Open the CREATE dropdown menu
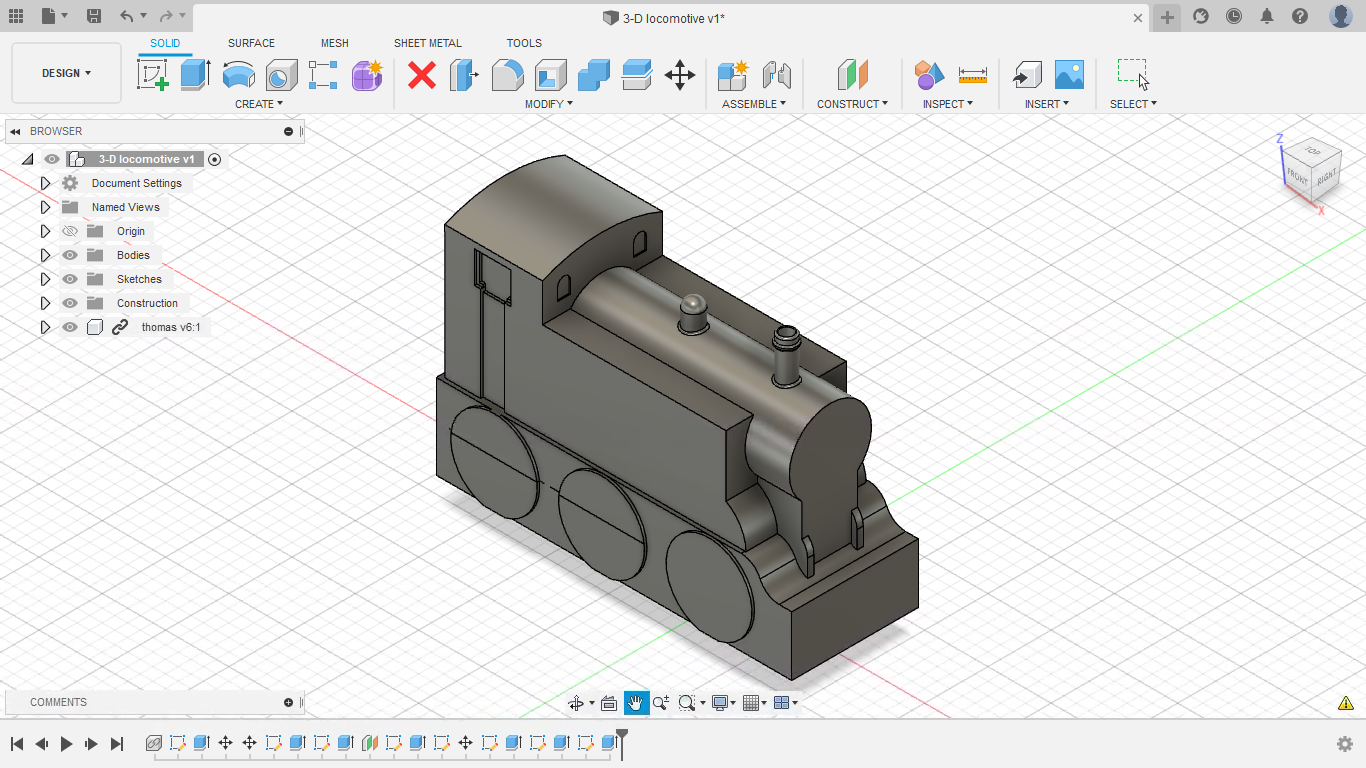This screenshot has width=1366, height=768. click(x=259, y=104)
